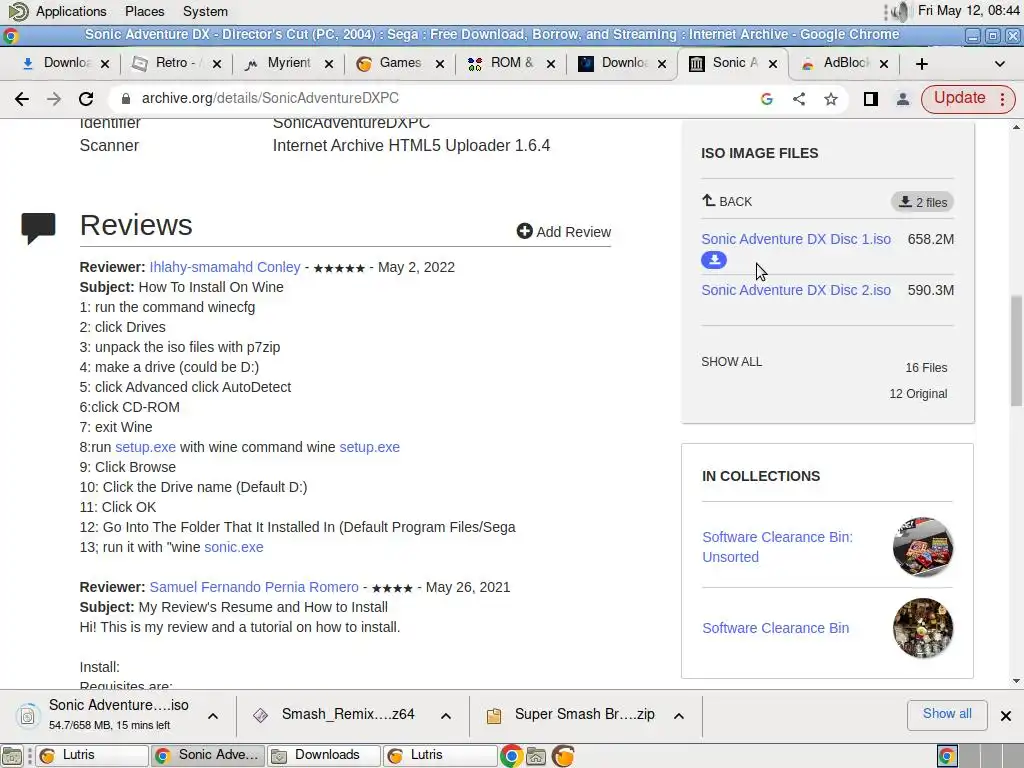Open the Places menu

click(x=144, y=11)
